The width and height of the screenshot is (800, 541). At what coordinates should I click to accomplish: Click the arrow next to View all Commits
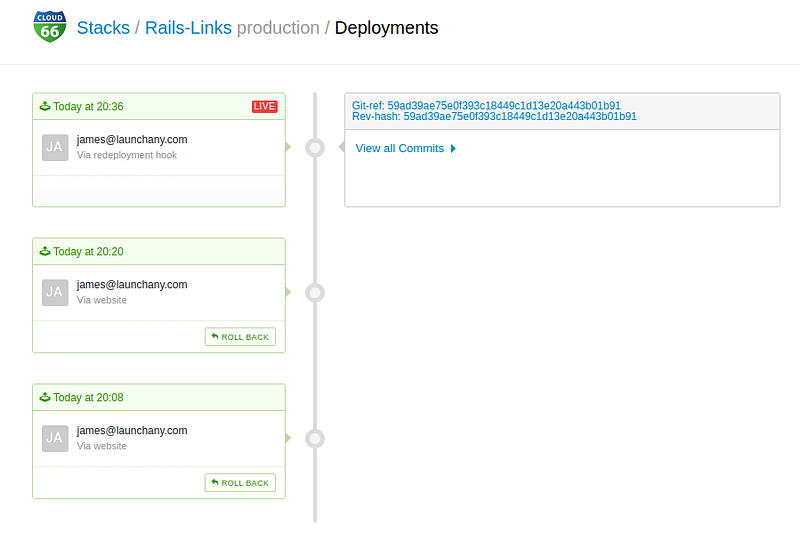[x=453, y=149]
